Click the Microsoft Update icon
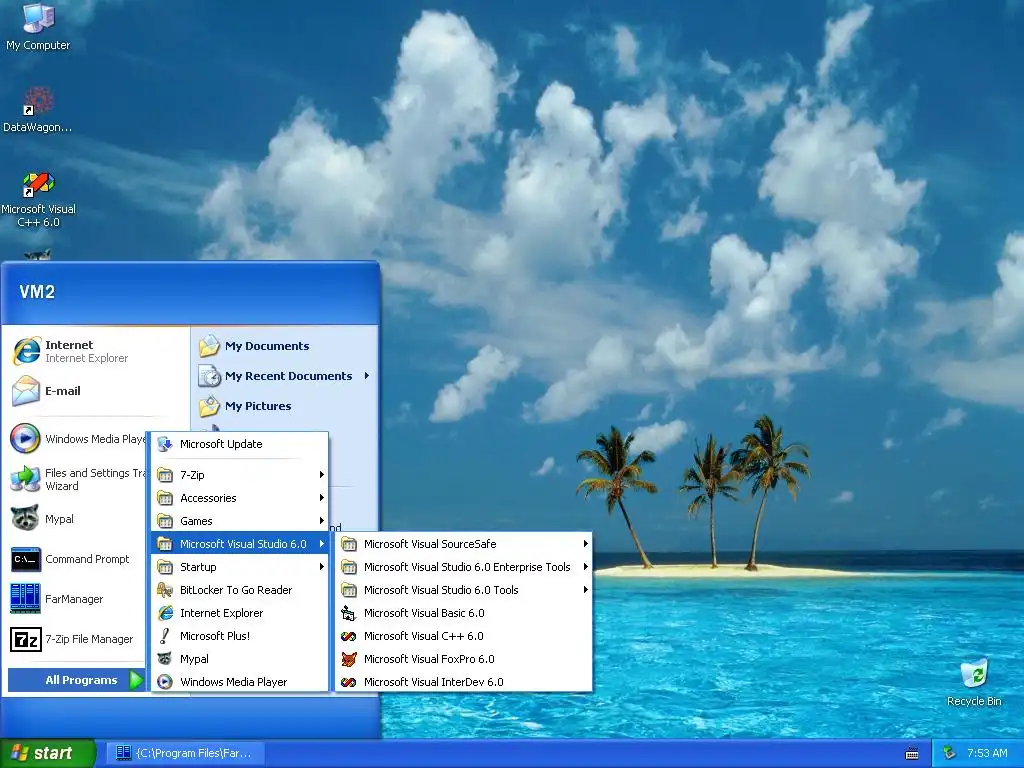 pos(165,444)
